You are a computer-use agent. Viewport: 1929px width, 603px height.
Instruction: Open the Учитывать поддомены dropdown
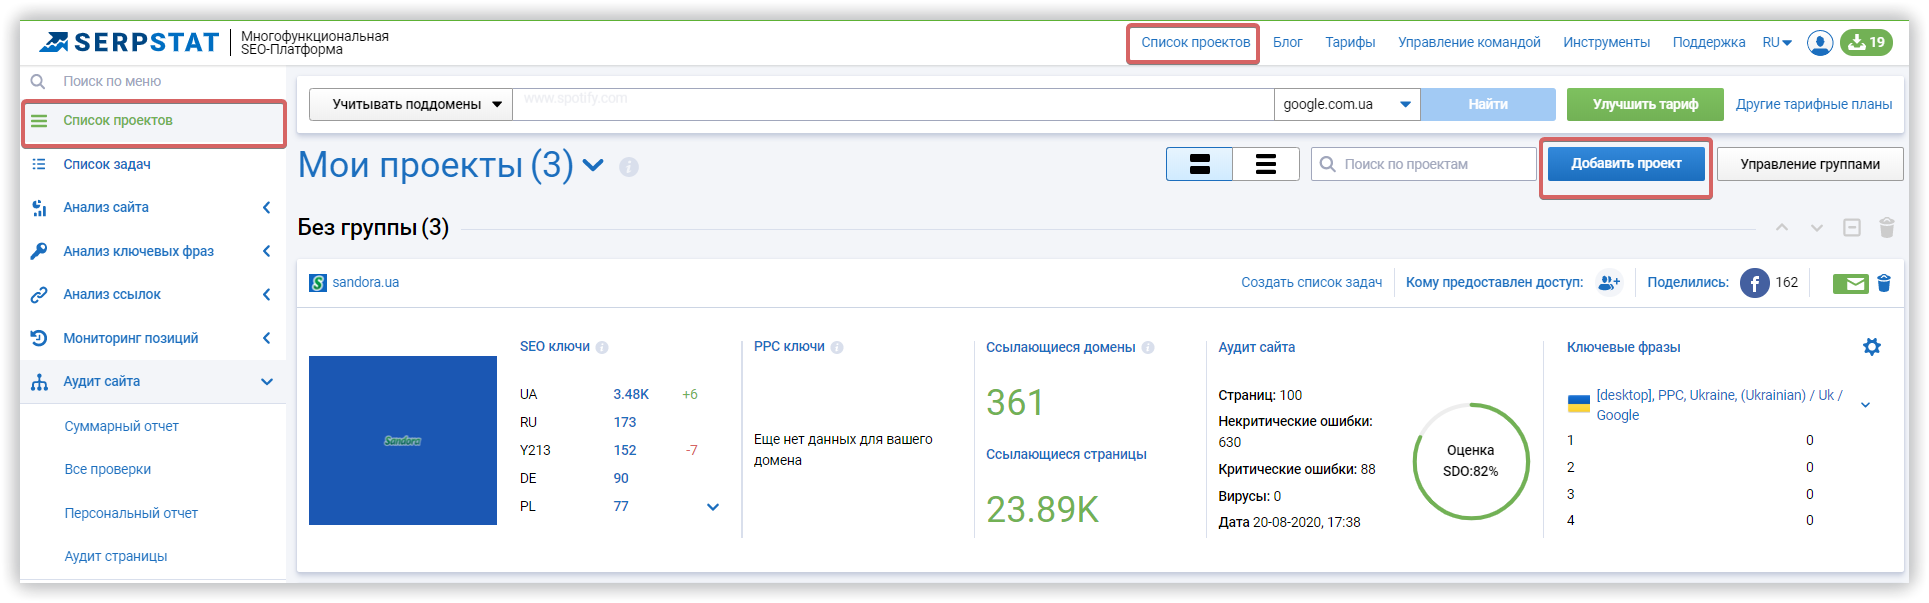coord(411,104)
